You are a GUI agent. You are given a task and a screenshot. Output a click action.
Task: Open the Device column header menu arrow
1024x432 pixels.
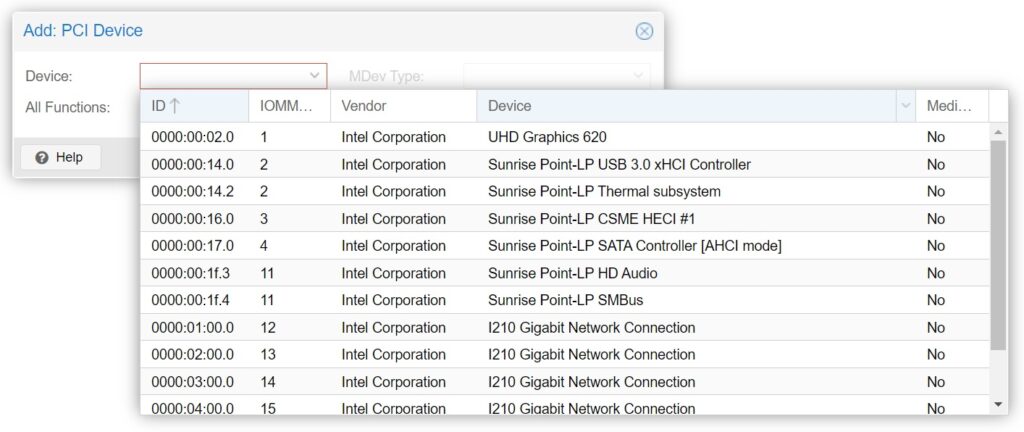point(906,106)
